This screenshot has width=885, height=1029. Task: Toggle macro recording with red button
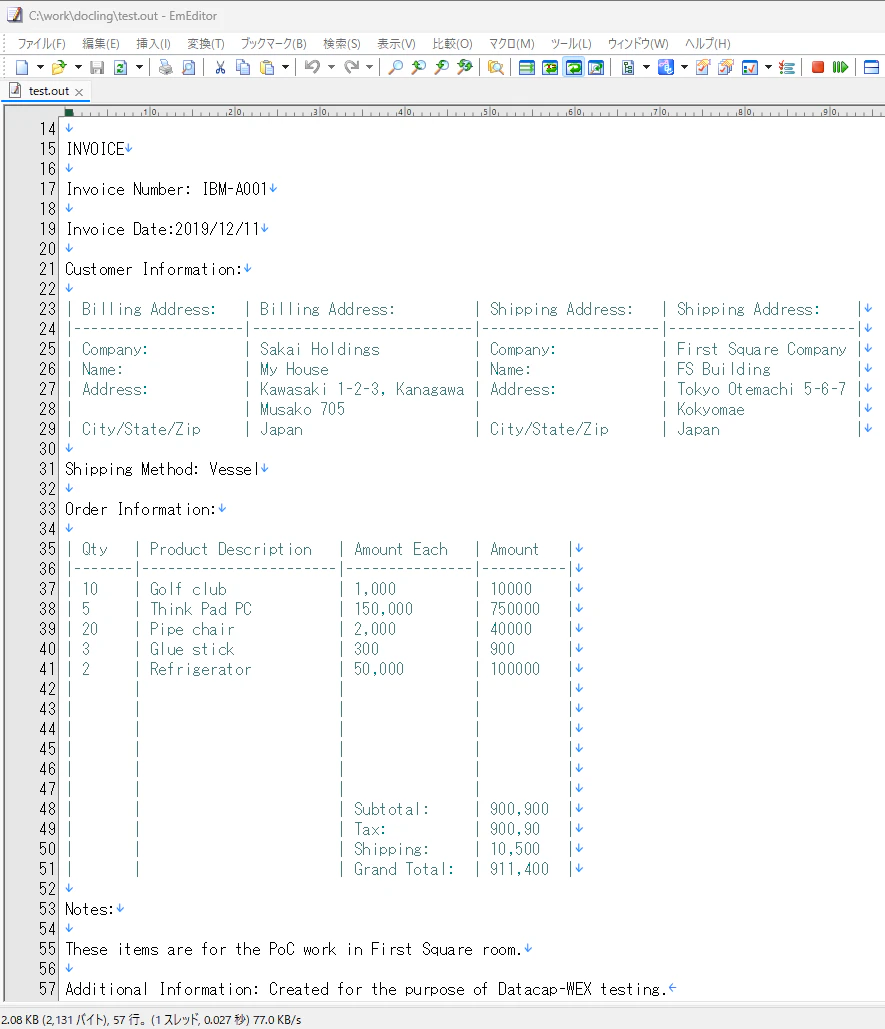pos(817,67)
